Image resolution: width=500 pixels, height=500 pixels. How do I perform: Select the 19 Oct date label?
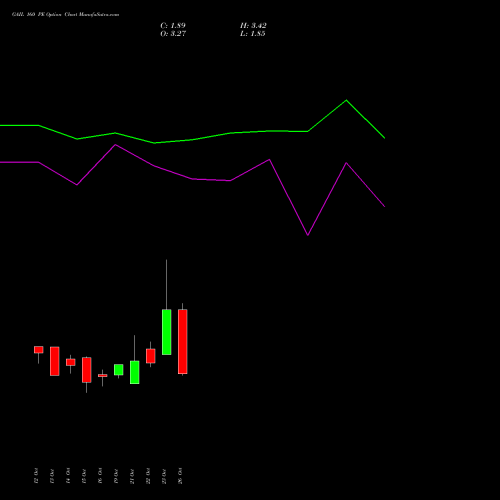coord(116,476)
